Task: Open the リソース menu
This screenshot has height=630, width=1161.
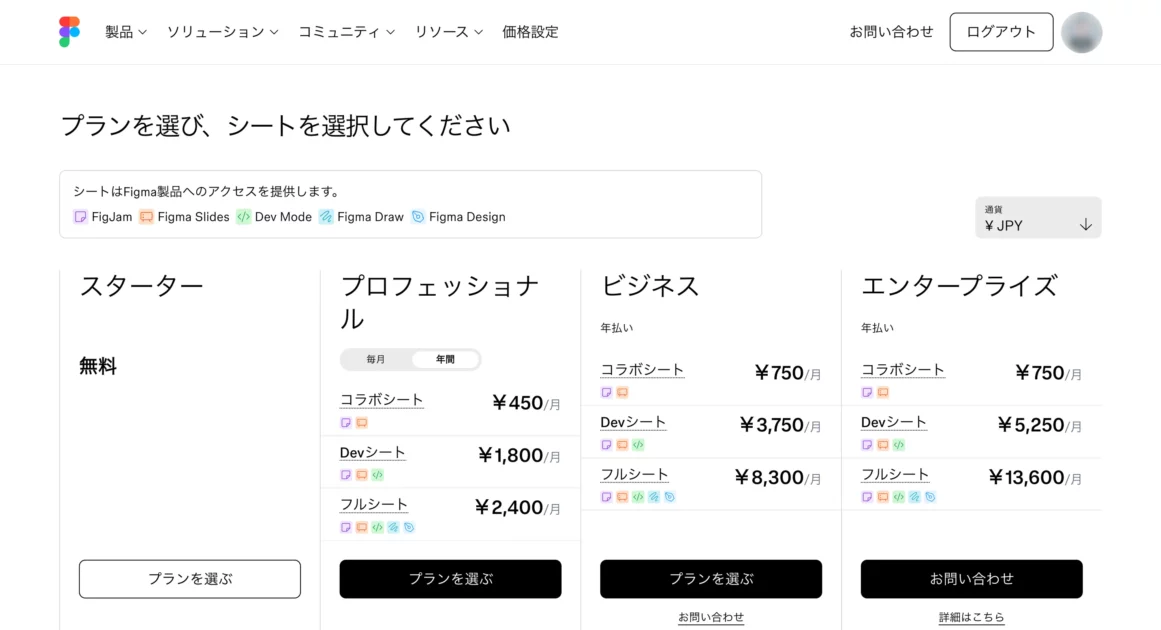Action: [449, 32]
